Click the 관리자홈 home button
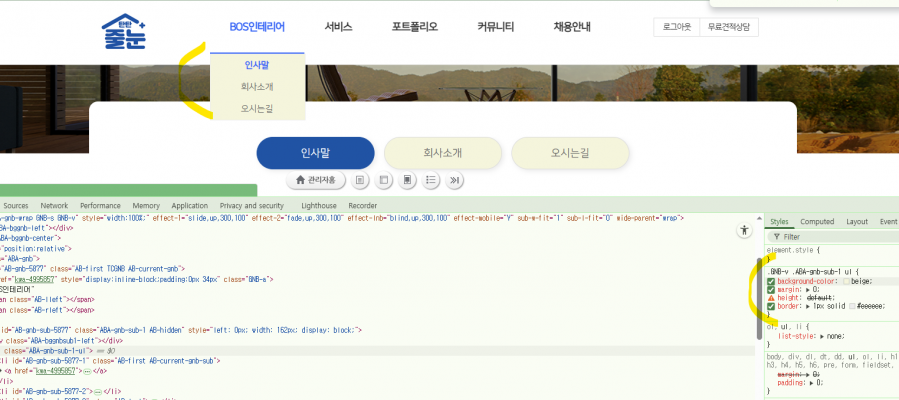899x400 pixels. click(x=316, y=180)
